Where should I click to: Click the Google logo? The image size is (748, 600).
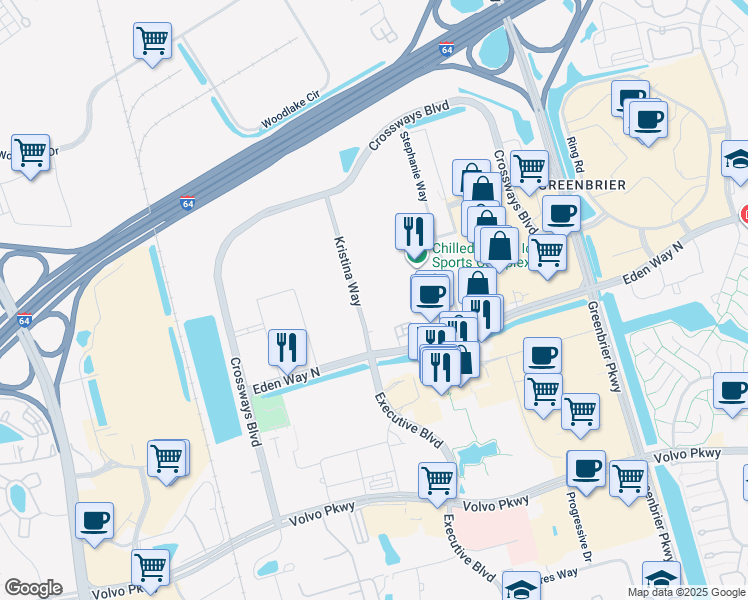click(33, 588)
